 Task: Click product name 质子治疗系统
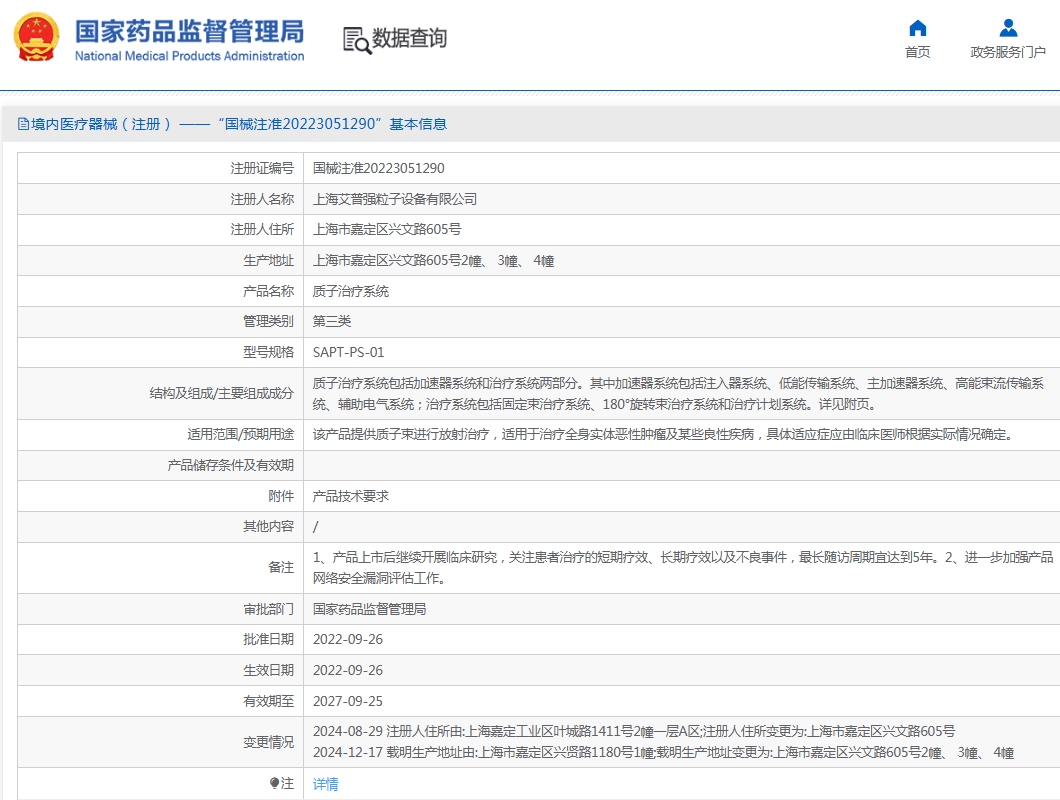tap(351, 291)
